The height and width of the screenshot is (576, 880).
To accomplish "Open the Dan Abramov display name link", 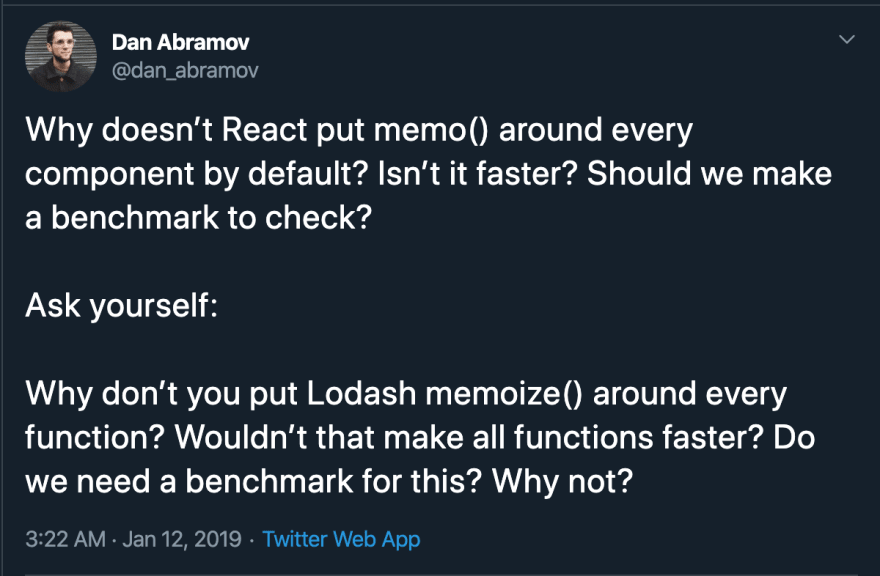I will 180,42.
